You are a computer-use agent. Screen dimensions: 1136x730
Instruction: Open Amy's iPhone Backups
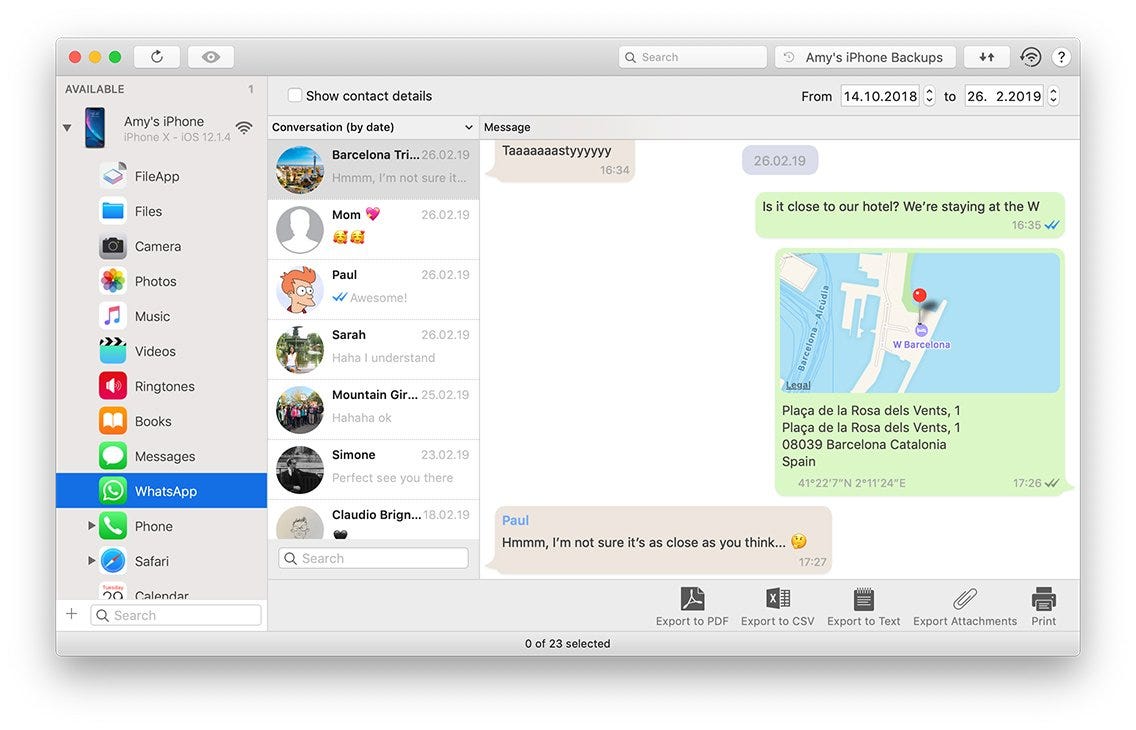tap(865, 56)
